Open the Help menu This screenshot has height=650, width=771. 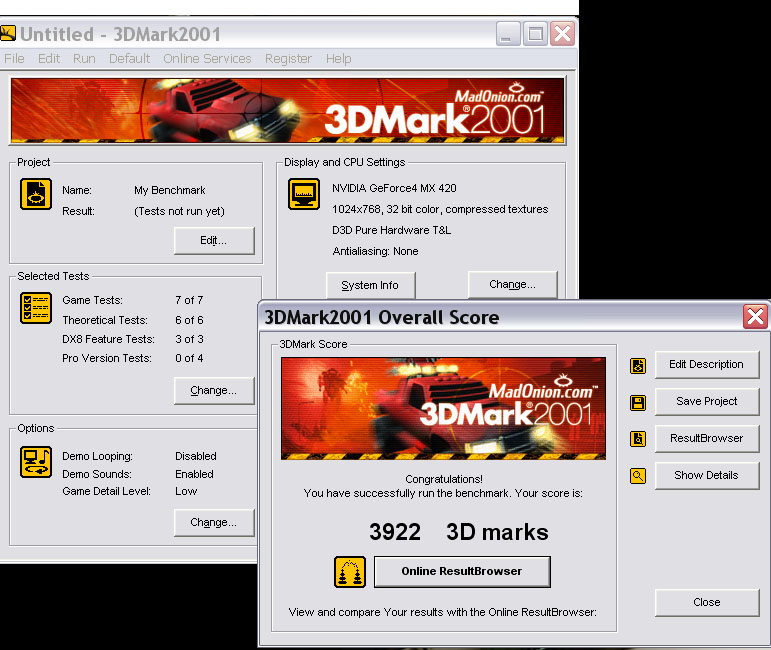[x=338, y=59]
